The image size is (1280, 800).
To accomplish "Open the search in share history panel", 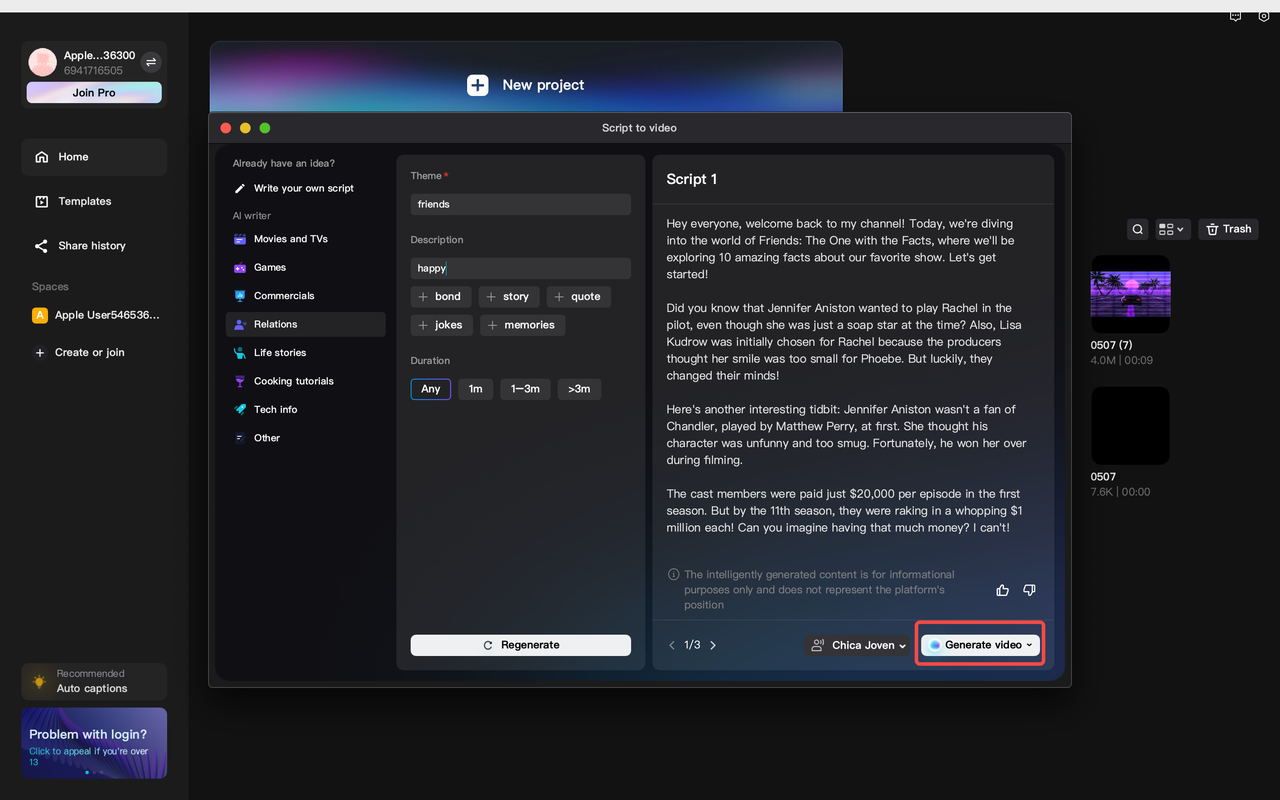I will (1137, 229).
